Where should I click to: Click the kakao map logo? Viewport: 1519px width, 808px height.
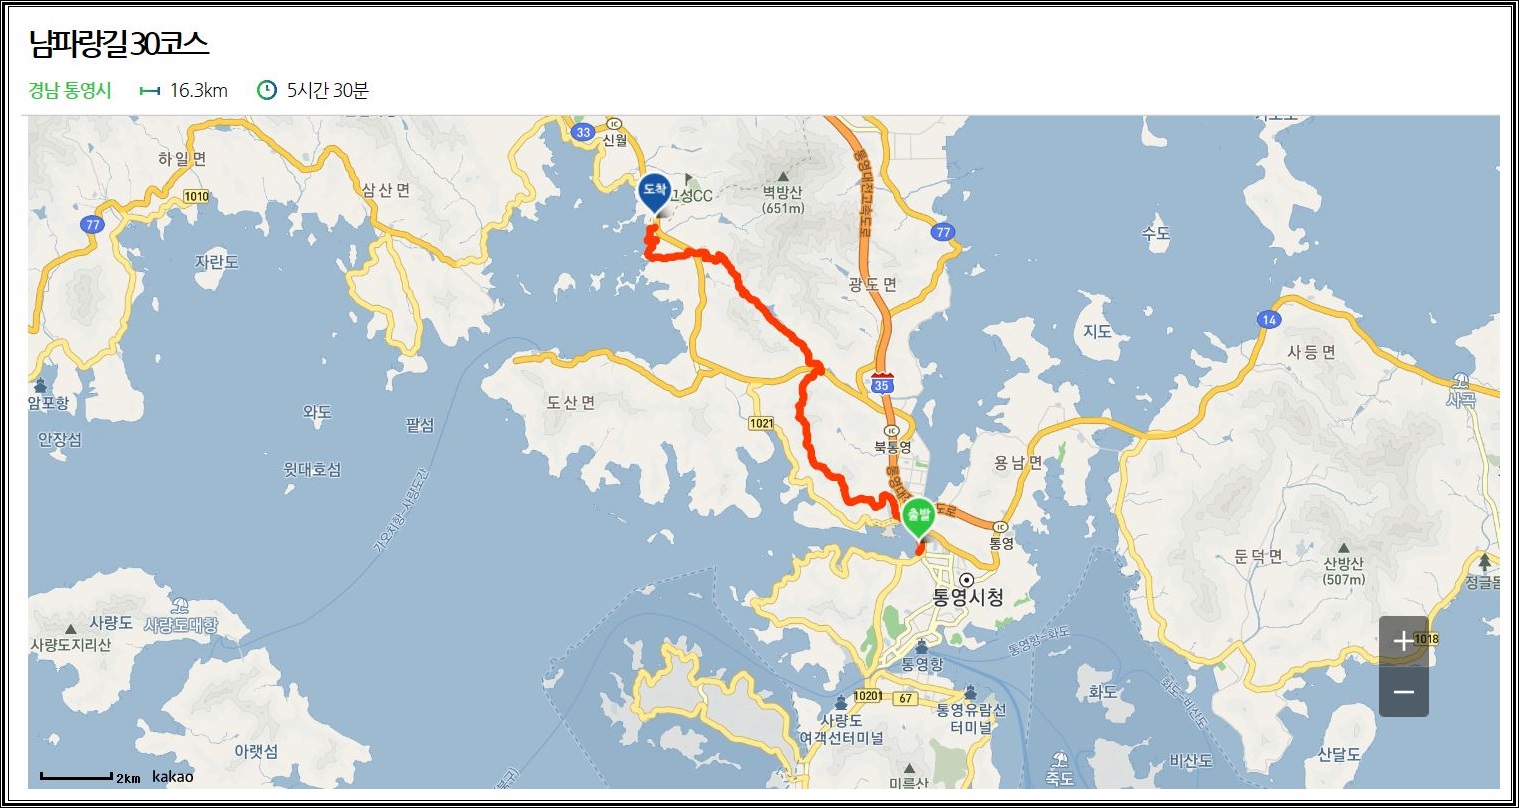[173, 777]
